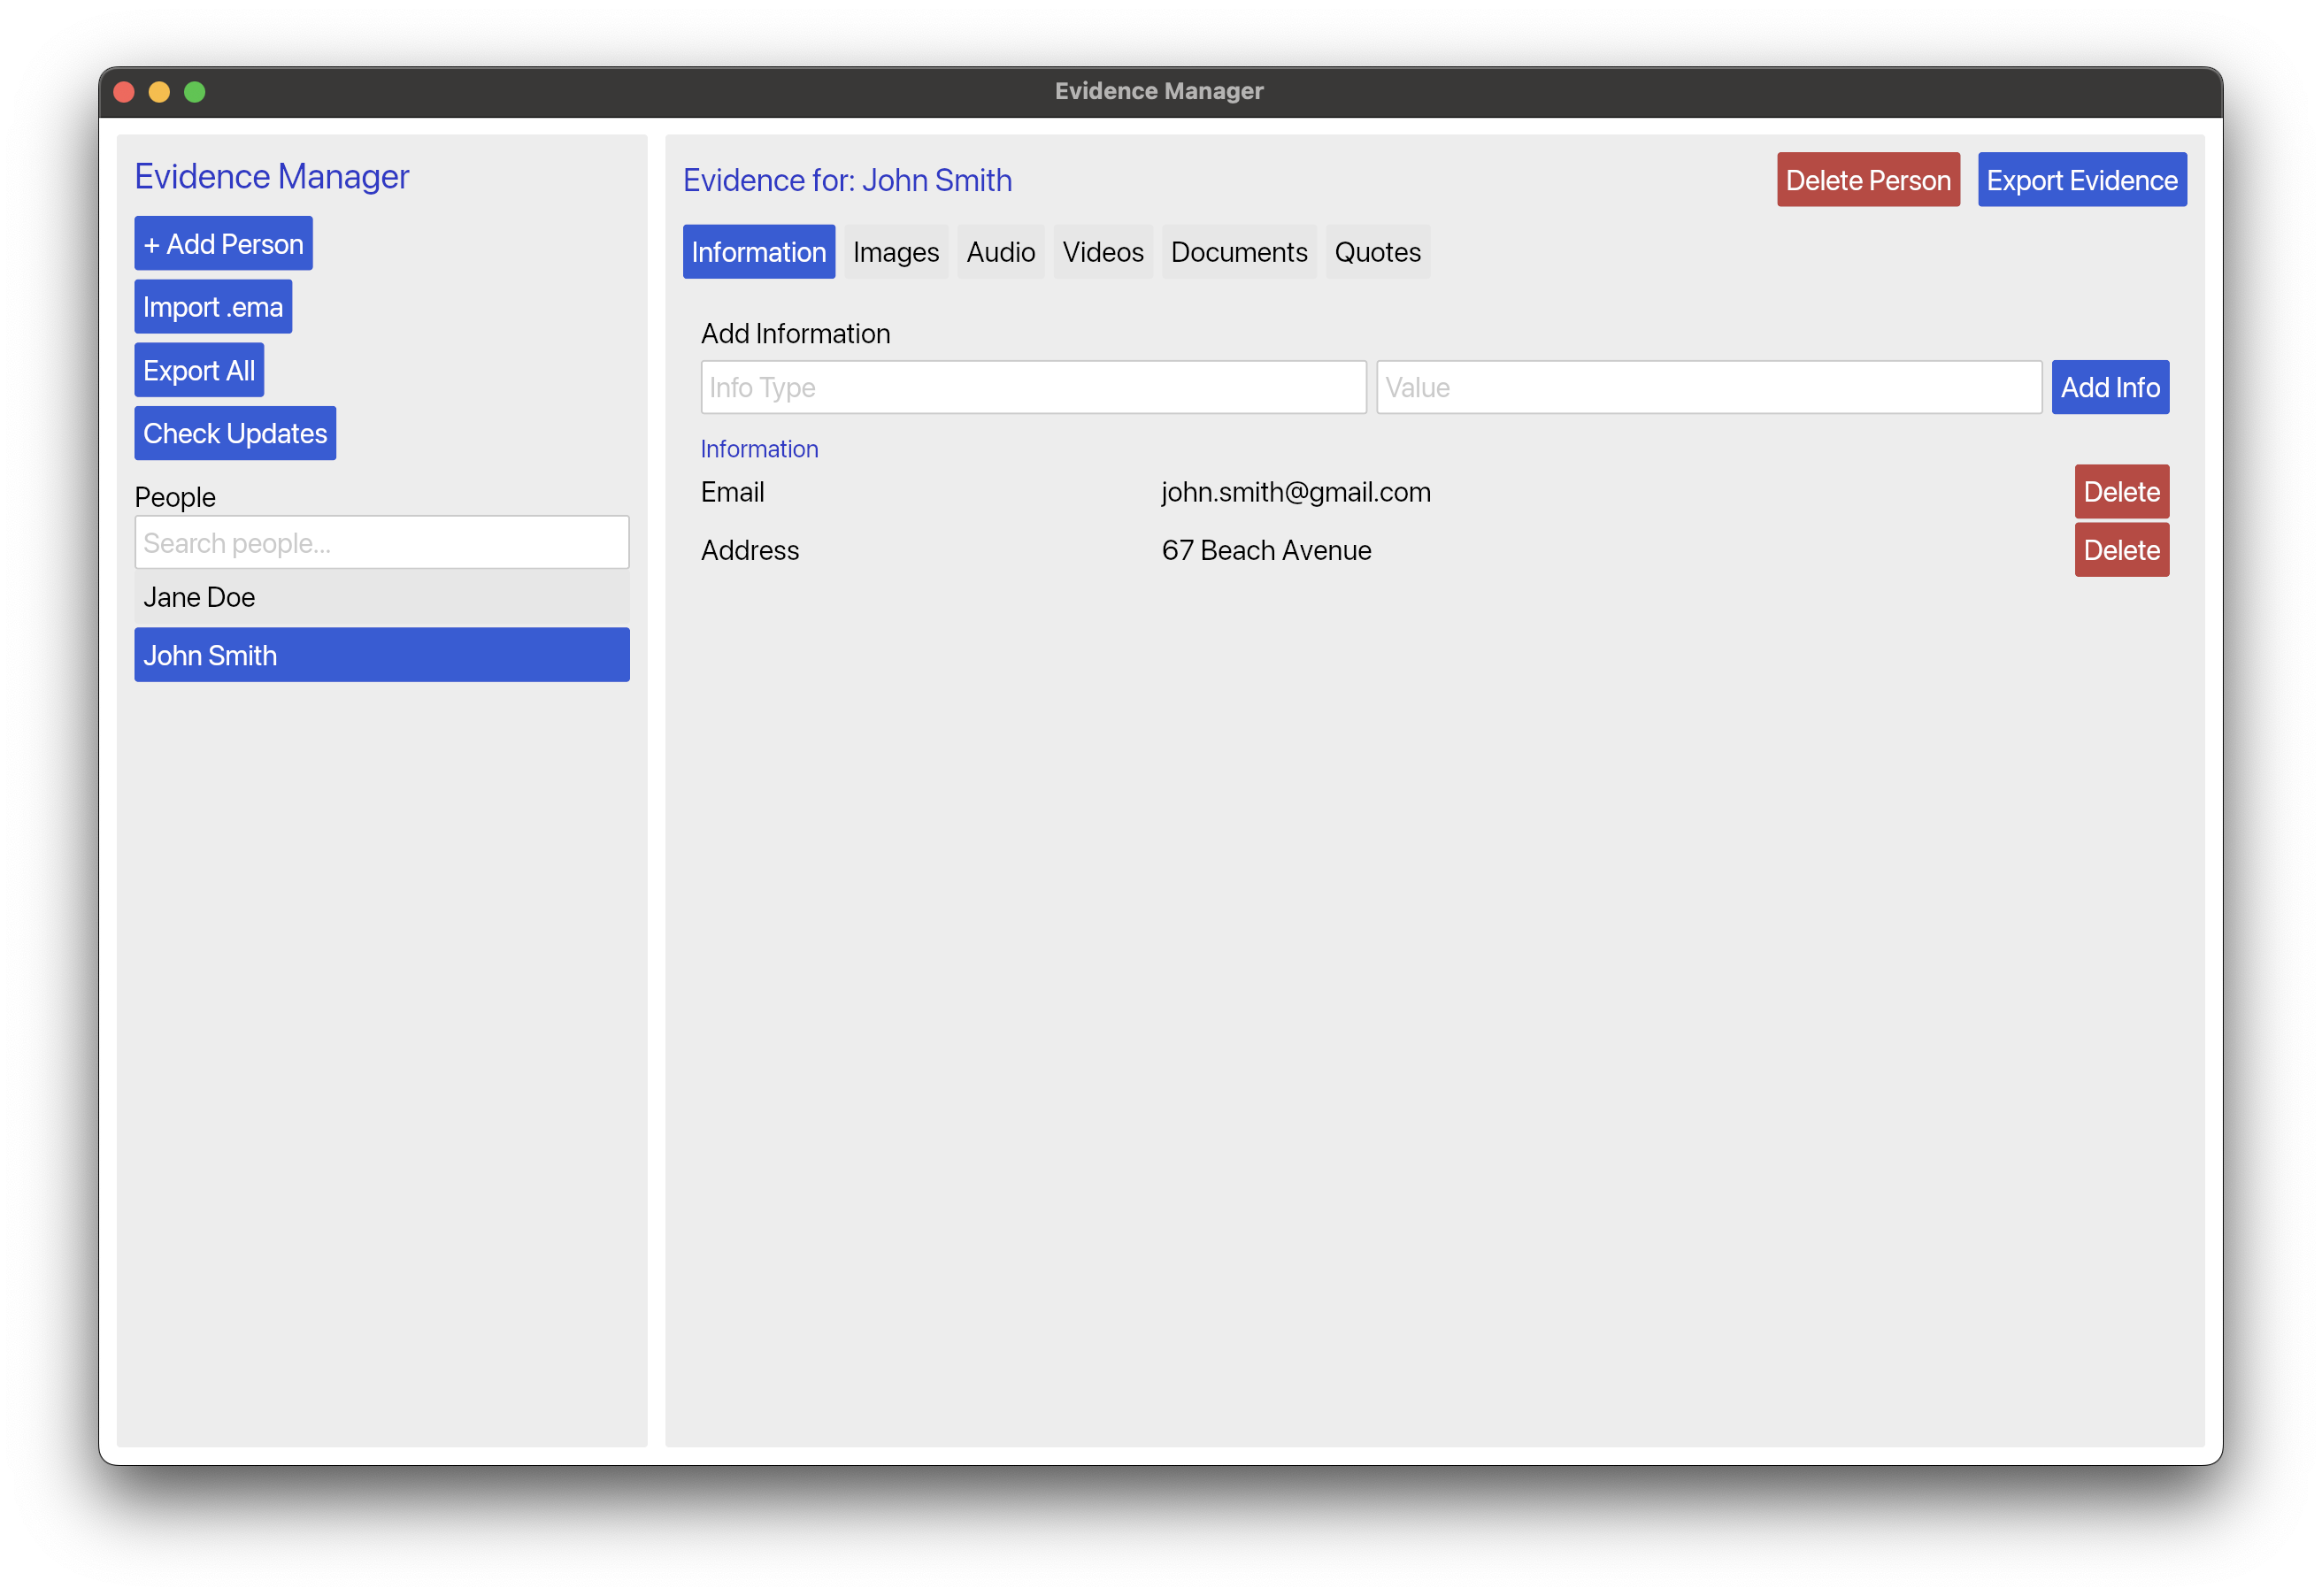Viewport: 2322px width, 1596px height.
Task: Click the Value input field
Action: tap(1709, 387)
